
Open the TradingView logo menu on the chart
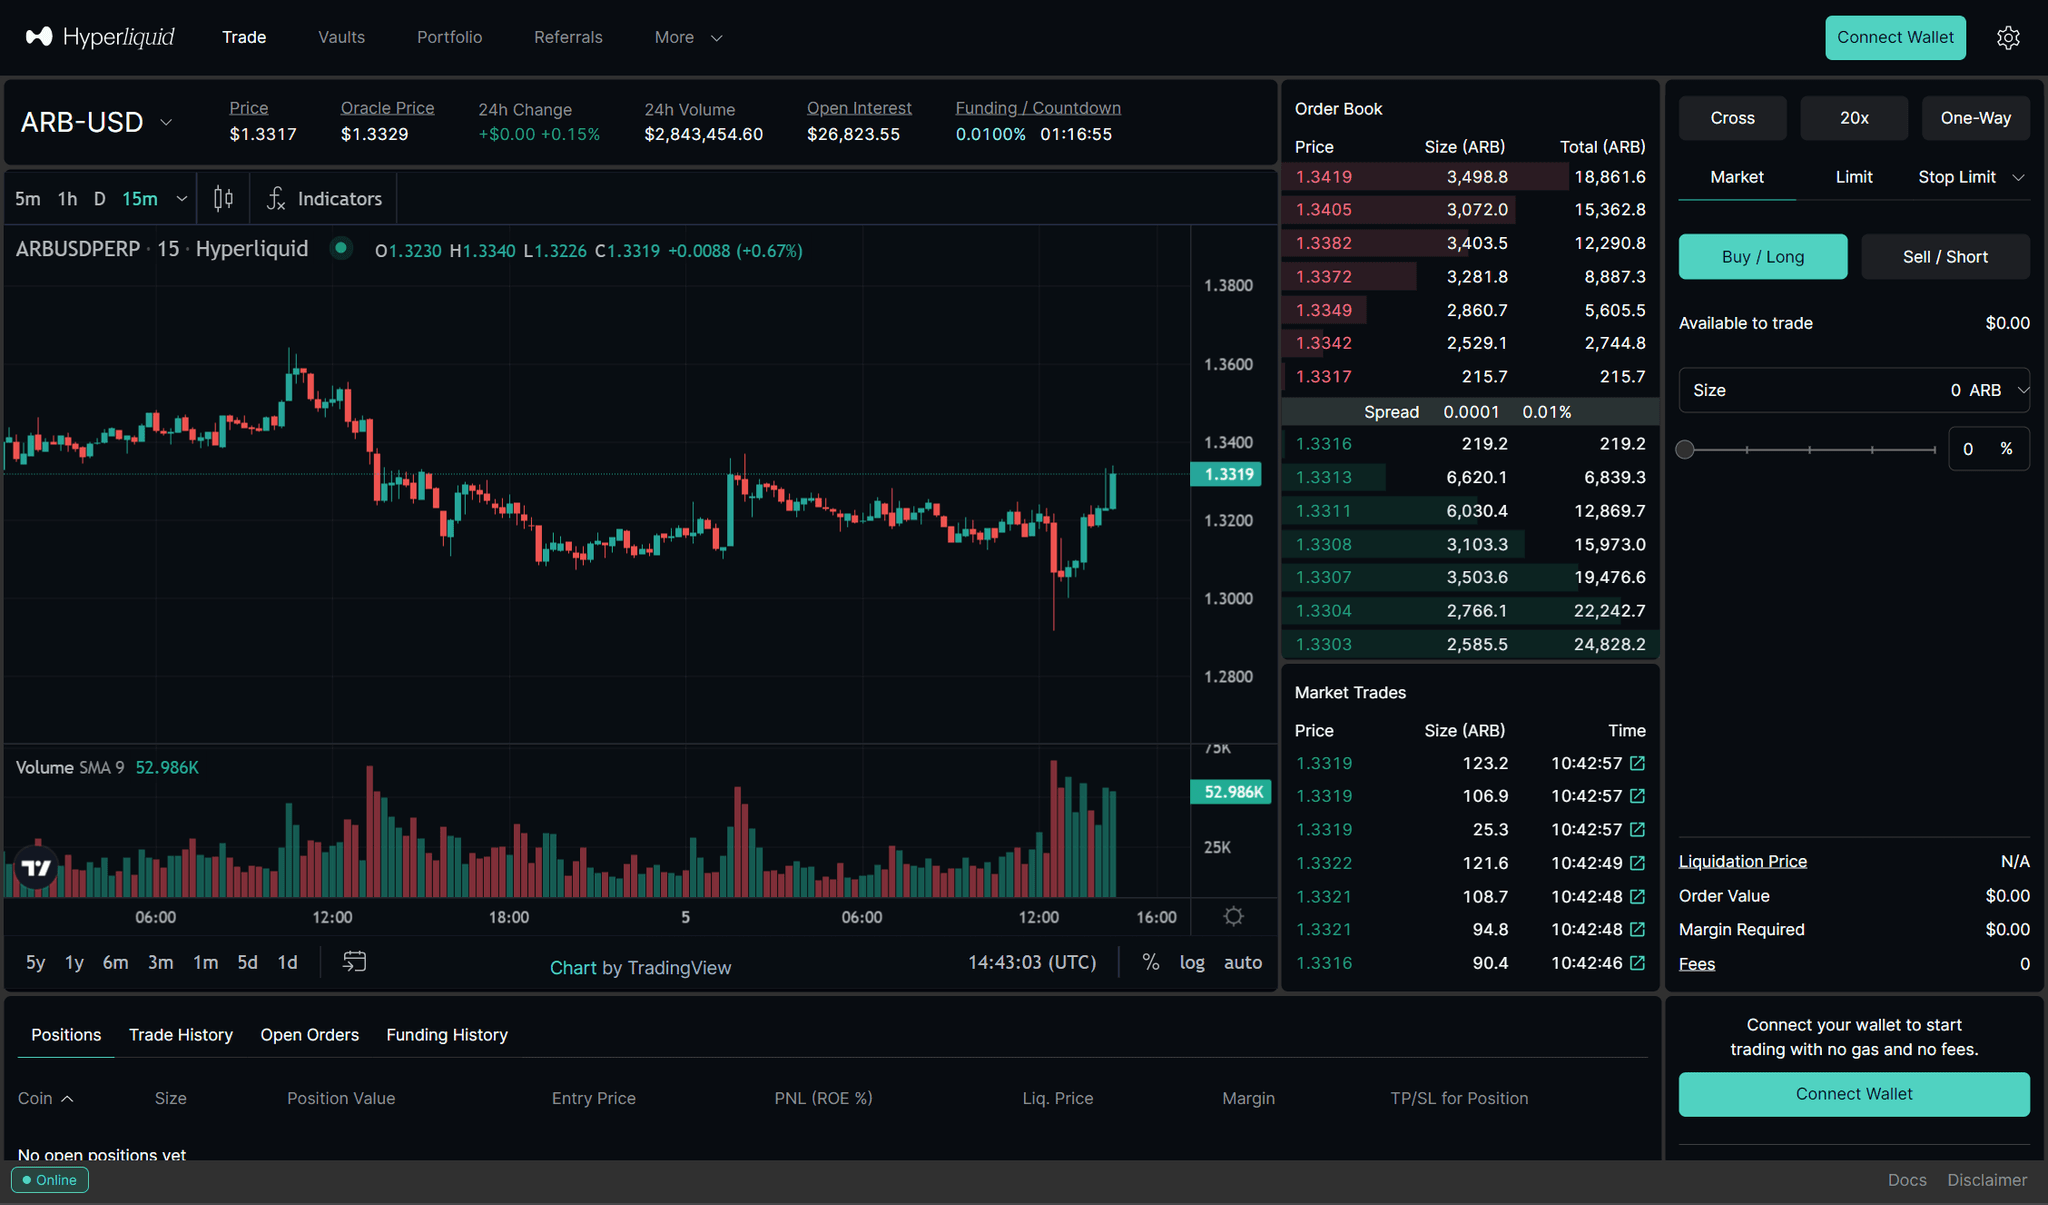(36, 868)
